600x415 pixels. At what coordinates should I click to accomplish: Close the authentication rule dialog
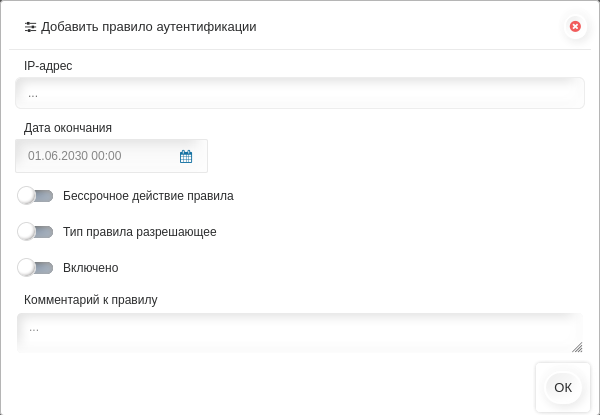coord(575,26)
